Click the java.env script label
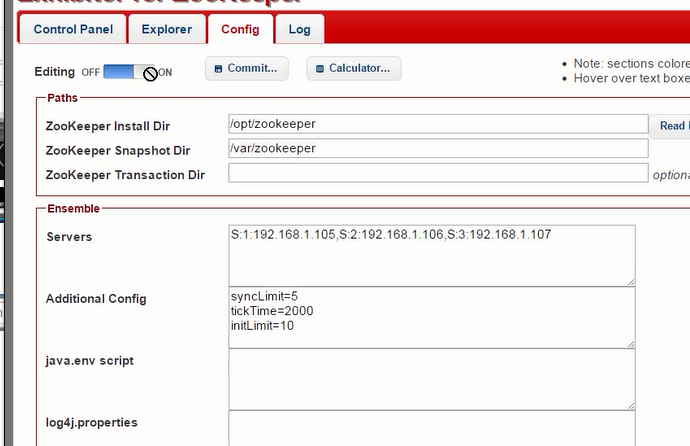The width and height of the screenshot is (690, 446). coord(89,361)
